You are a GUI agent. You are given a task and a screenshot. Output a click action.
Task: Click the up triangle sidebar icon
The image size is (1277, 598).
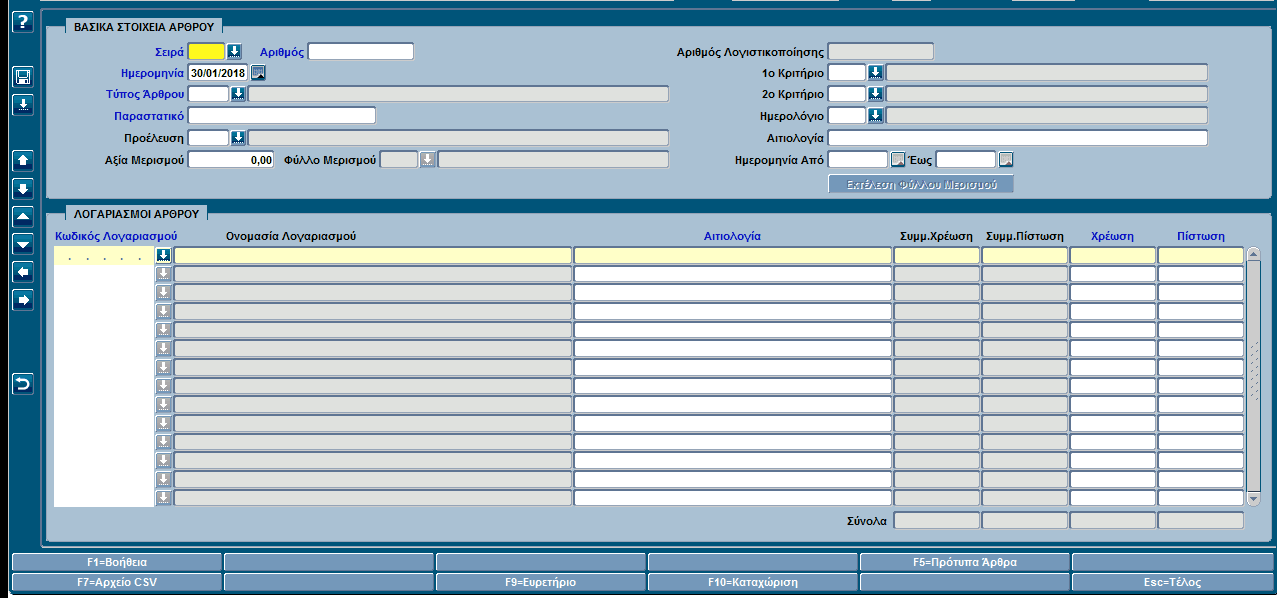(x=23, y=216)
